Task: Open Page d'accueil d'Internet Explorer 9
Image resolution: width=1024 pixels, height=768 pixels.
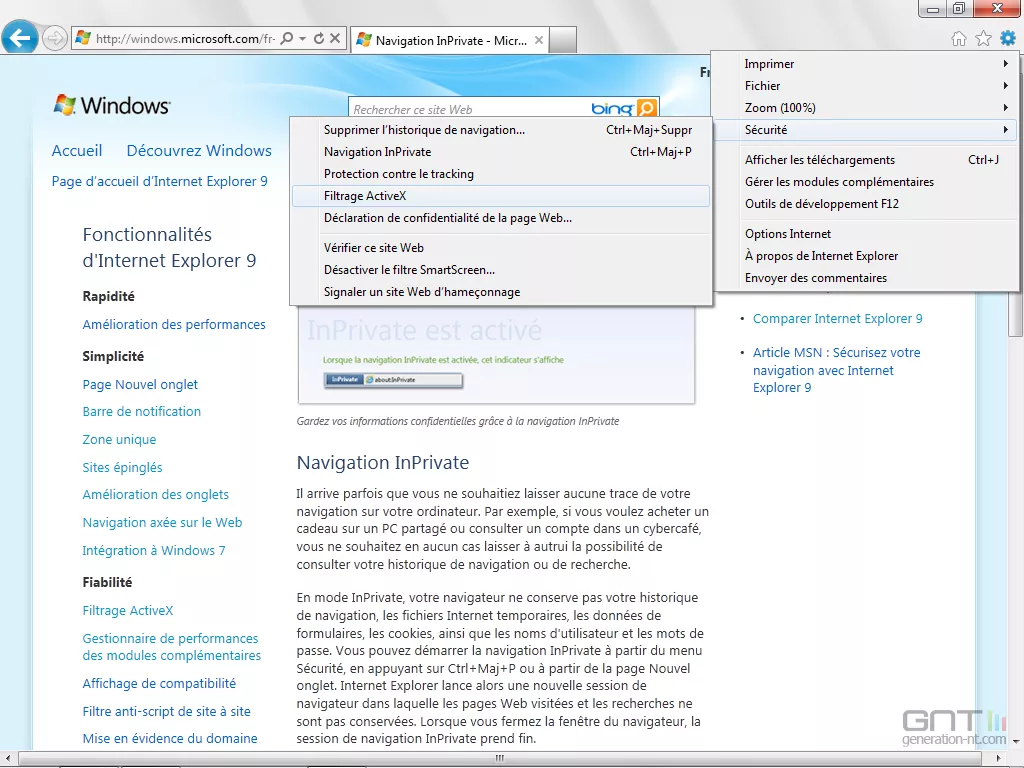Action: click(x=159, y=182)
